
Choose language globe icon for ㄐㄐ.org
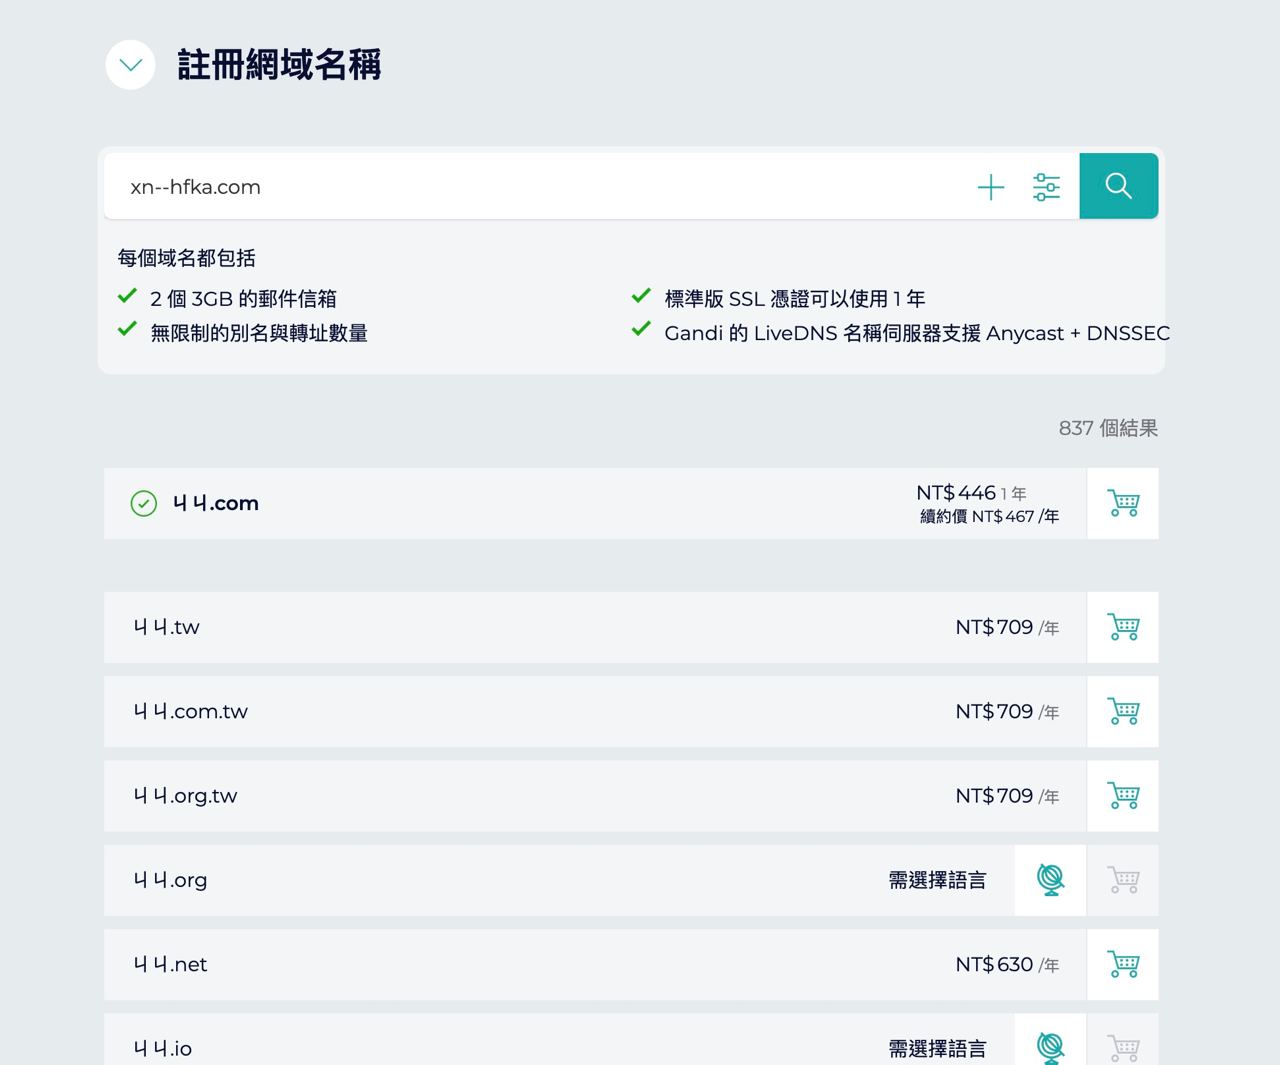(x=1050, y=880)
